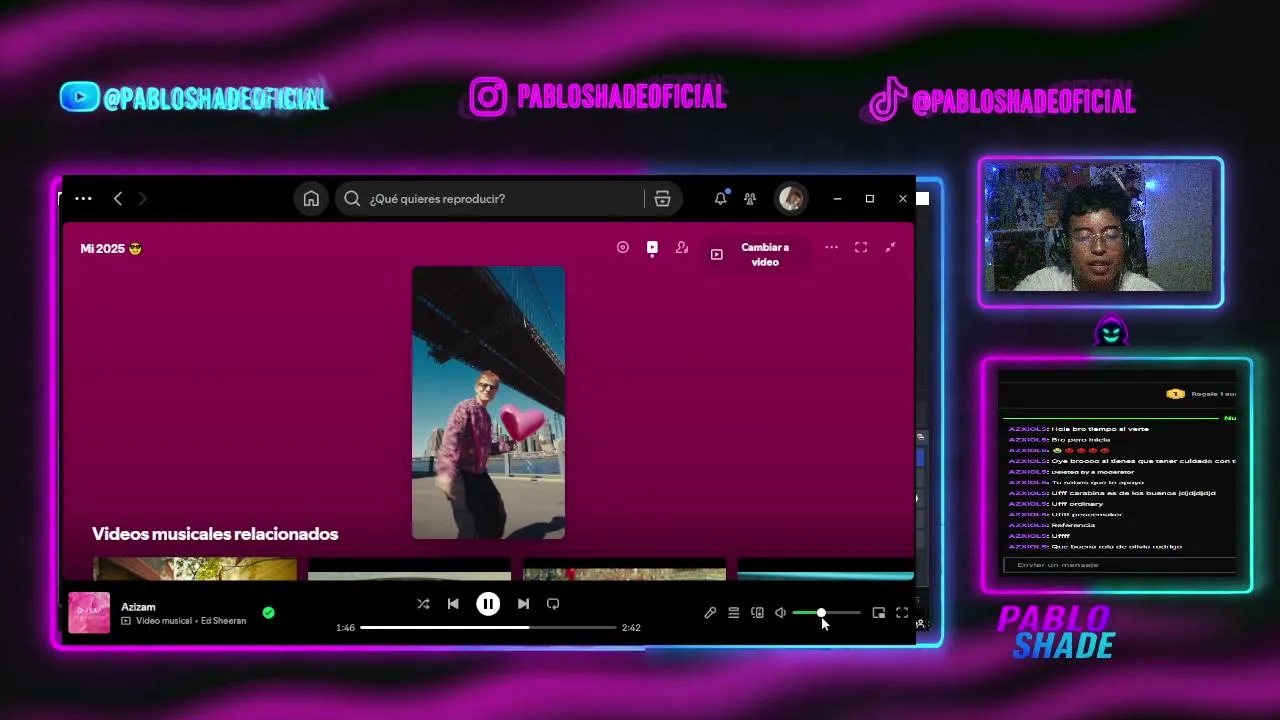The image size is (1280, 720).
Task: Open the Spotify three-dots main menu
Action: pyautogui.click(x=83, y=199)
